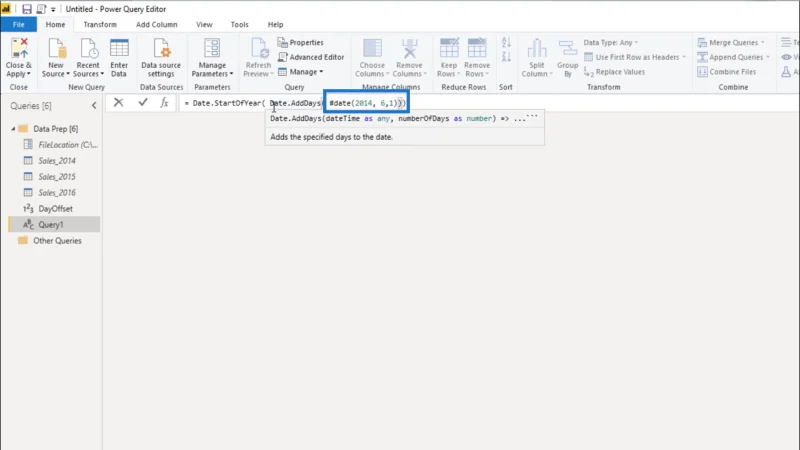
Task: Switch to the Tools ribbon tab
Action: (x=239, y=24)
